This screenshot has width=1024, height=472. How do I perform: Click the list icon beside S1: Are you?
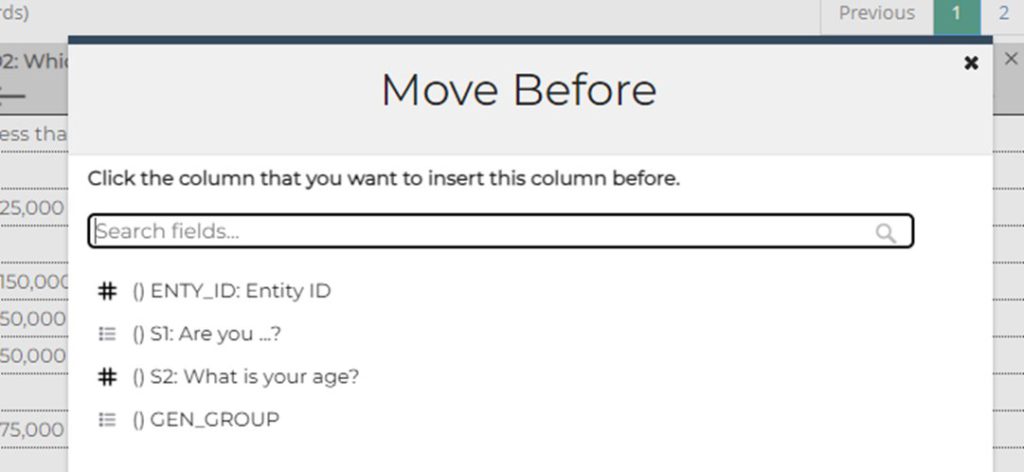[107, 334]
